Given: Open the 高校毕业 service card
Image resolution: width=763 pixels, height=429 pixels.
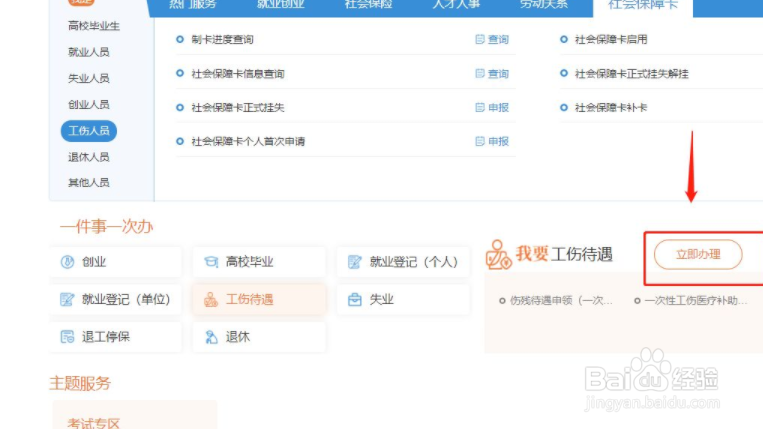Looking at the screenshot, I should coord(259,262).
